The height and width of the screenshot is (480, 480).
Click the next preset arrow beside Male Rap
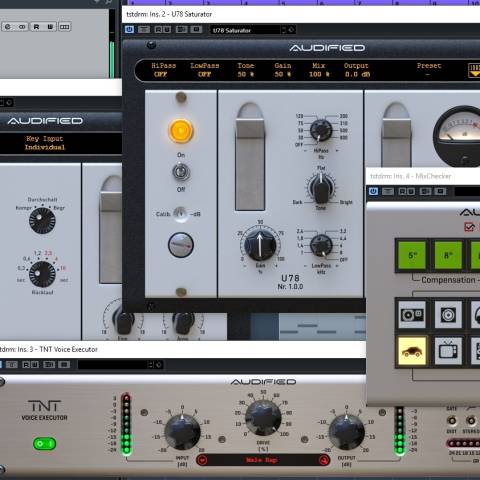(323, 460)
